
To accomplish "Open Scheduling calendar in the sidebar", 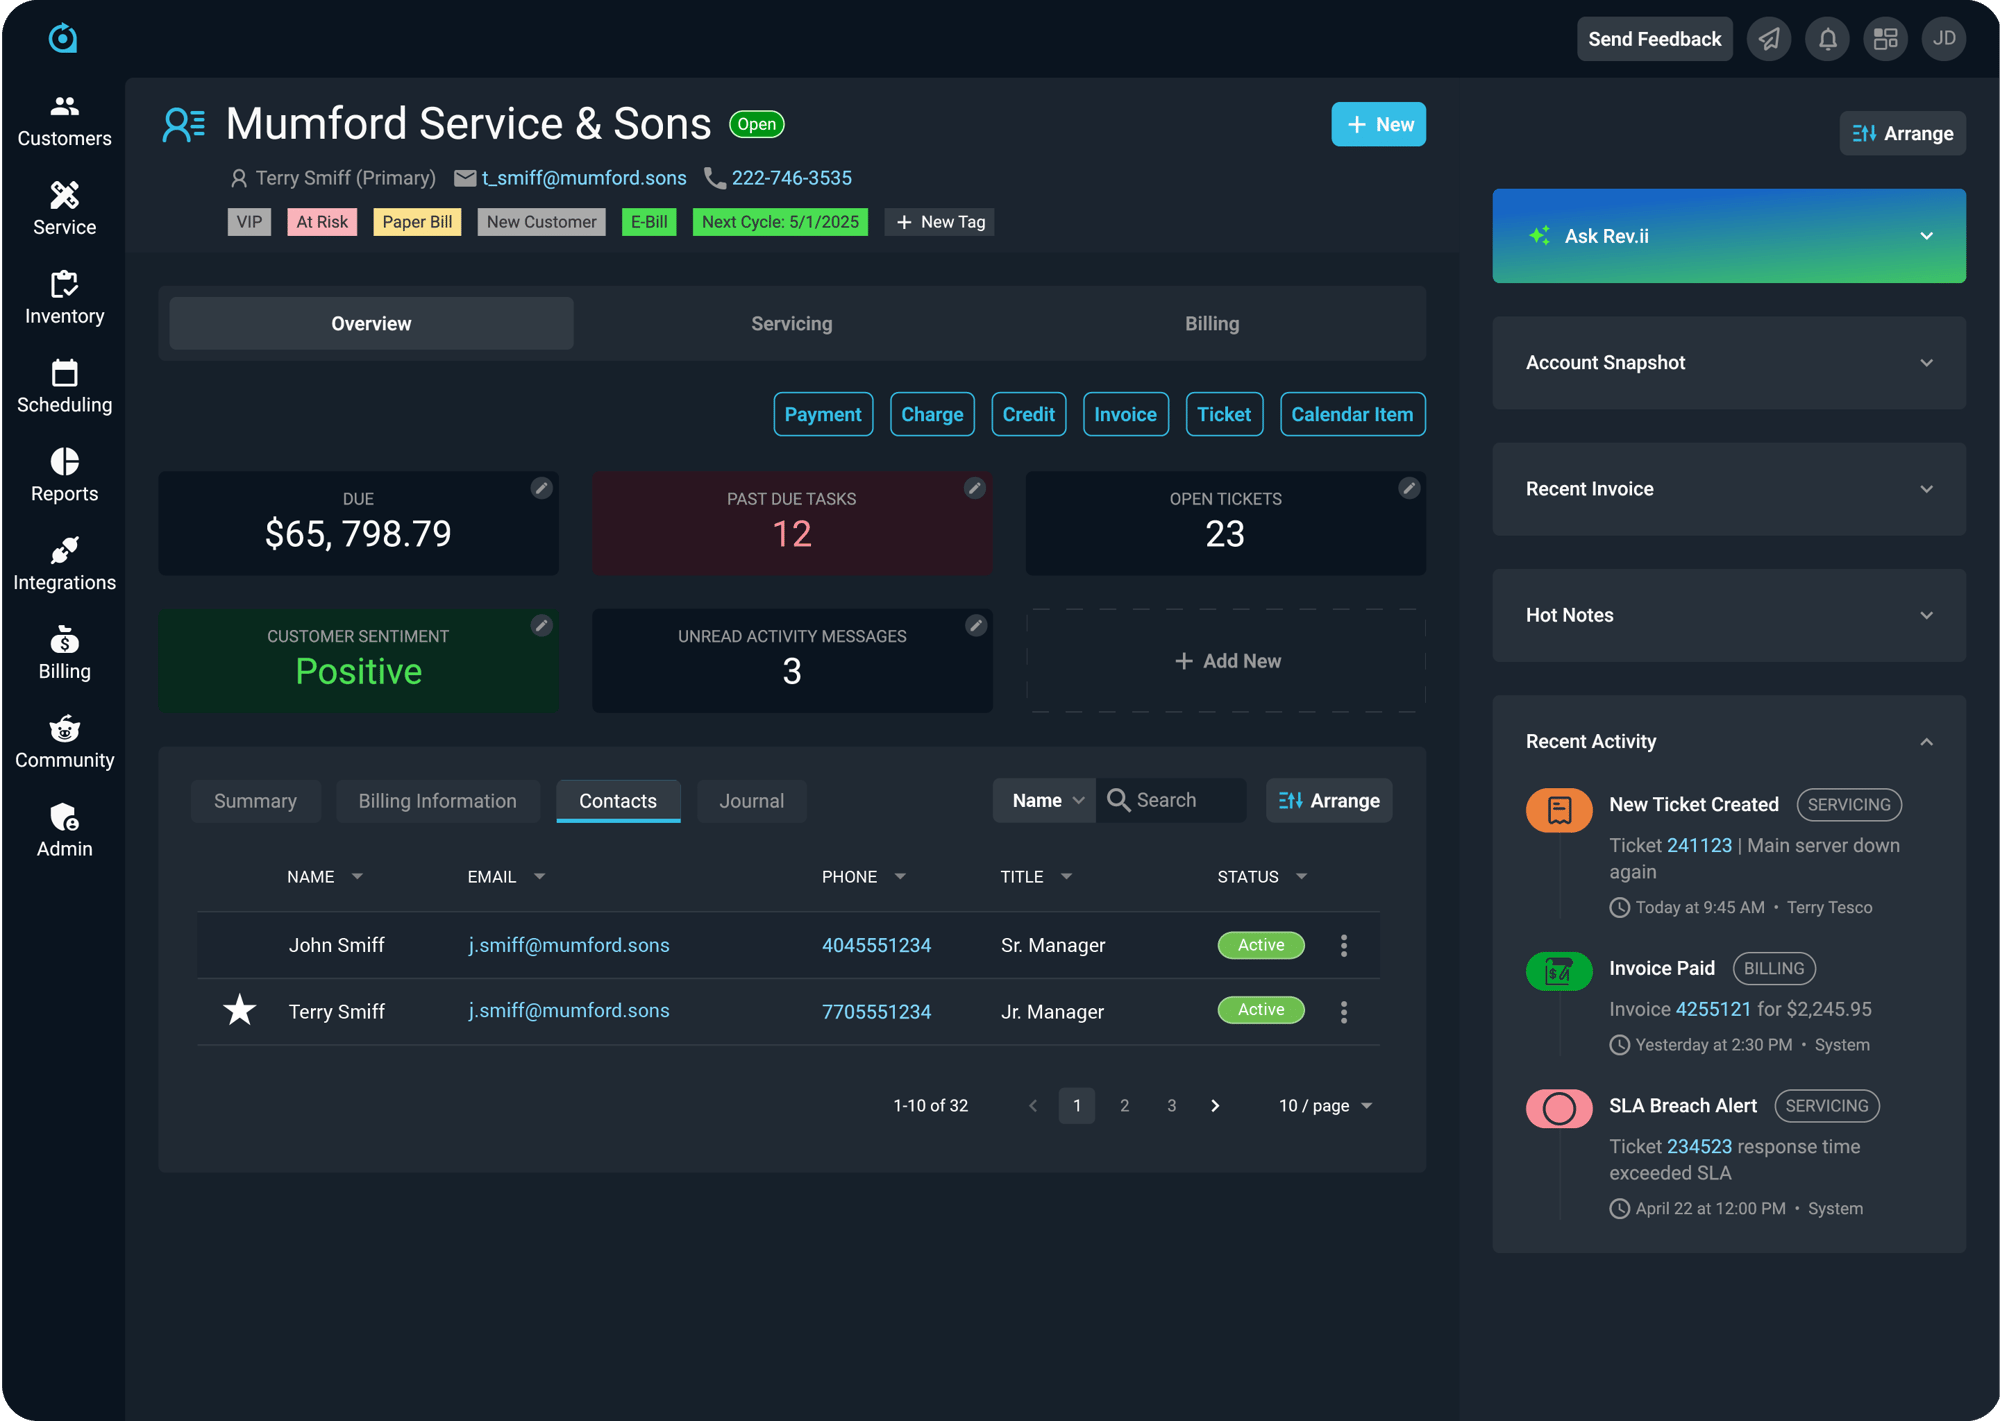I will pyautogui.click(x=64, y=387).
